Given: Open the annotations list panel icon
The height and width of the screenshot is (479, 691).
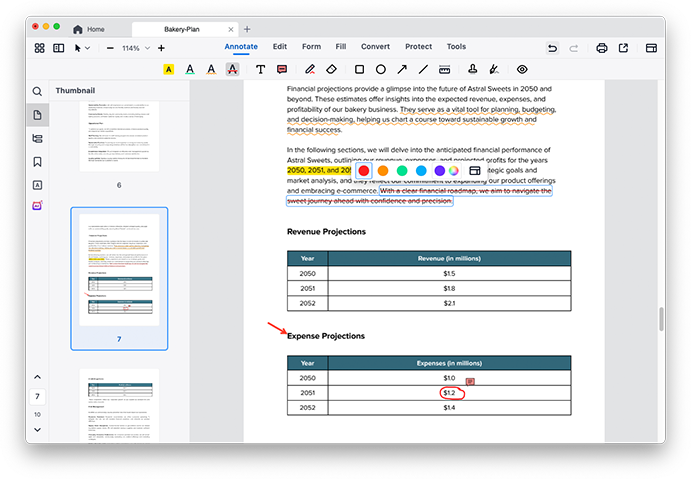Looking at the screenshot, I should 37,185.
